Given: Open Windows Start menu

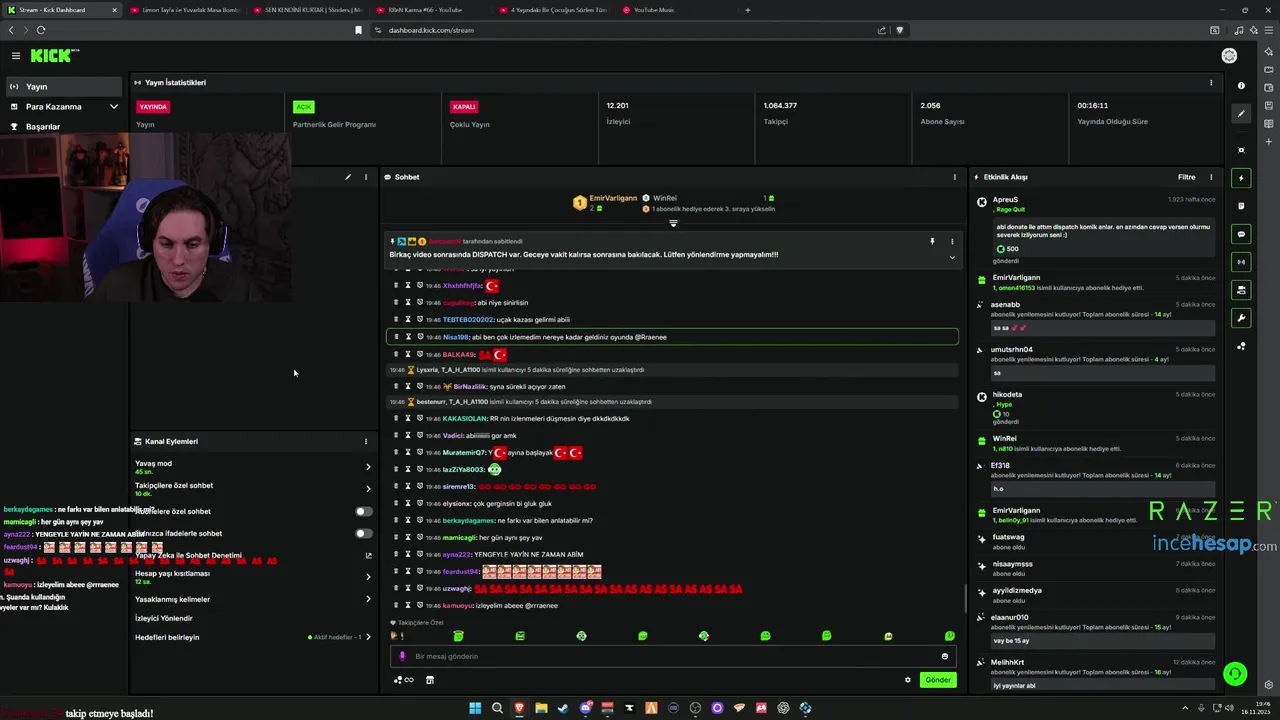Looking at the screenshot, I should [x=475, y=708].
